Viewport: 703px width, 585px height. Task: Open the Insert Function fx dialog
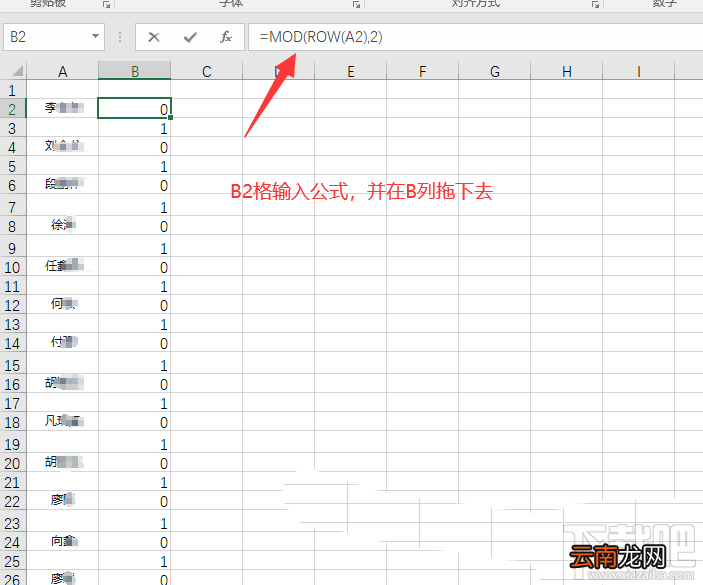(x=226, y=37)
